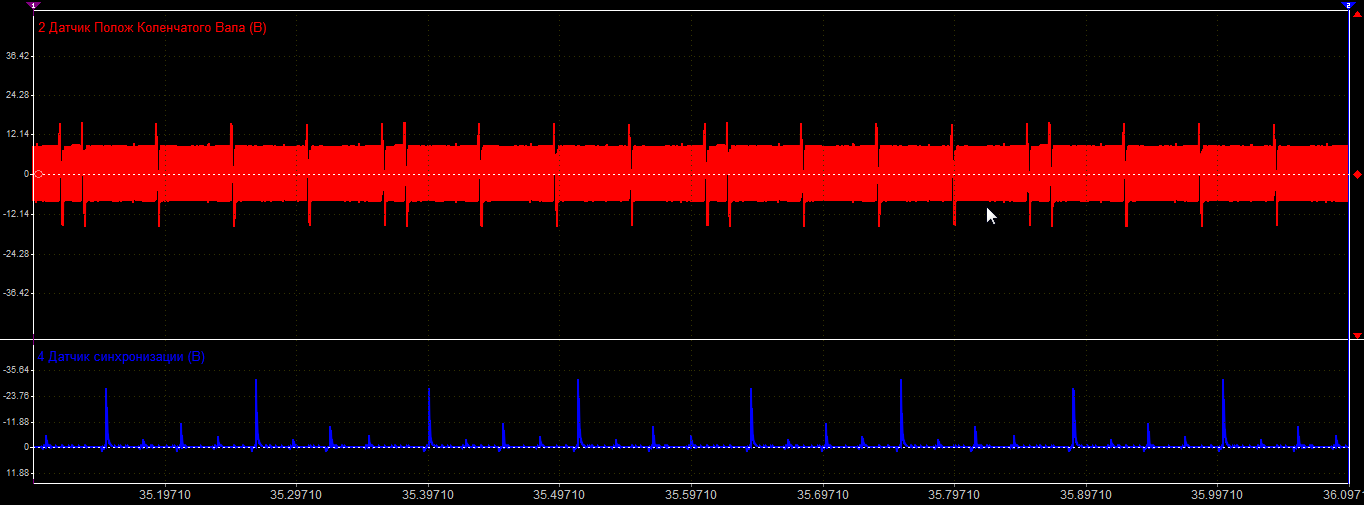
Task: Click the 35.49710 time axis label
Action: pyautogui.click(x=559, y=495)
